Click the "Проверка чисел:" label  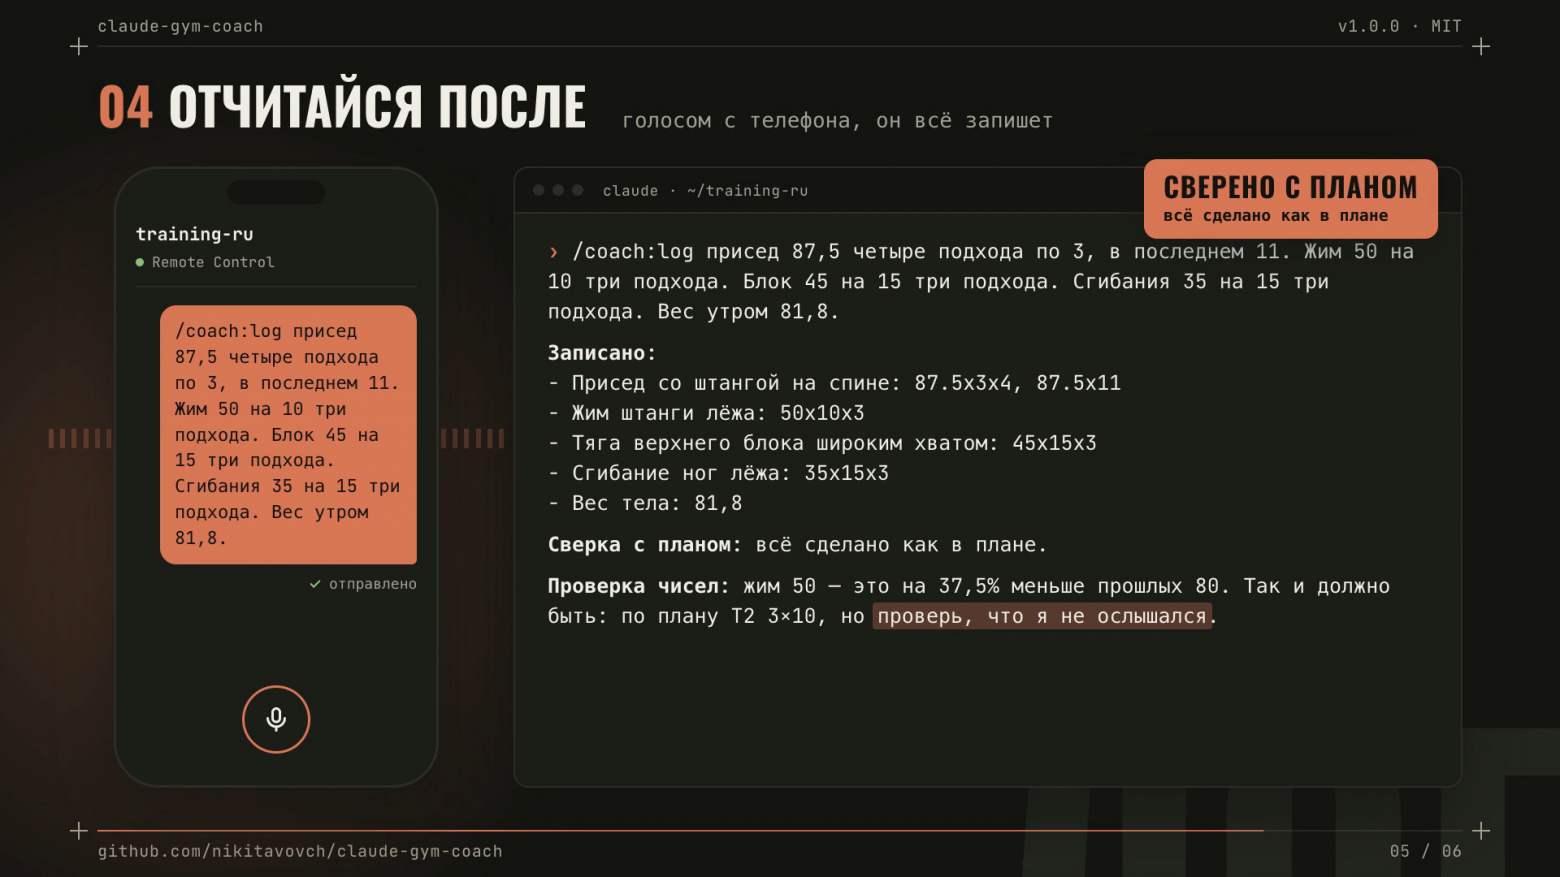(638, 586)
